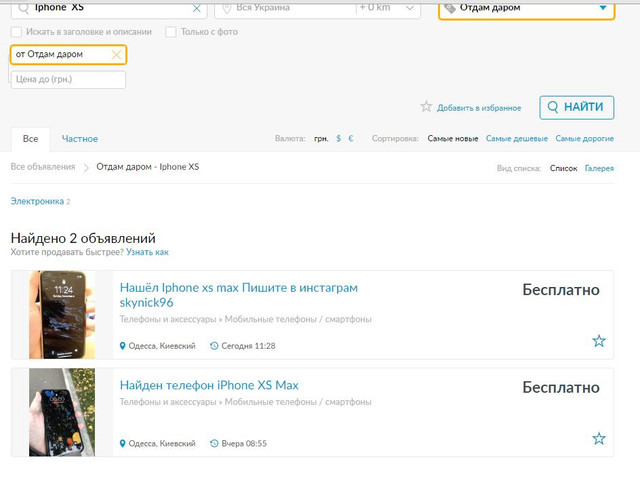This screenshot has width=640, height=496.
Task: Sort by Самые новые
Action: tap(453, 139)
